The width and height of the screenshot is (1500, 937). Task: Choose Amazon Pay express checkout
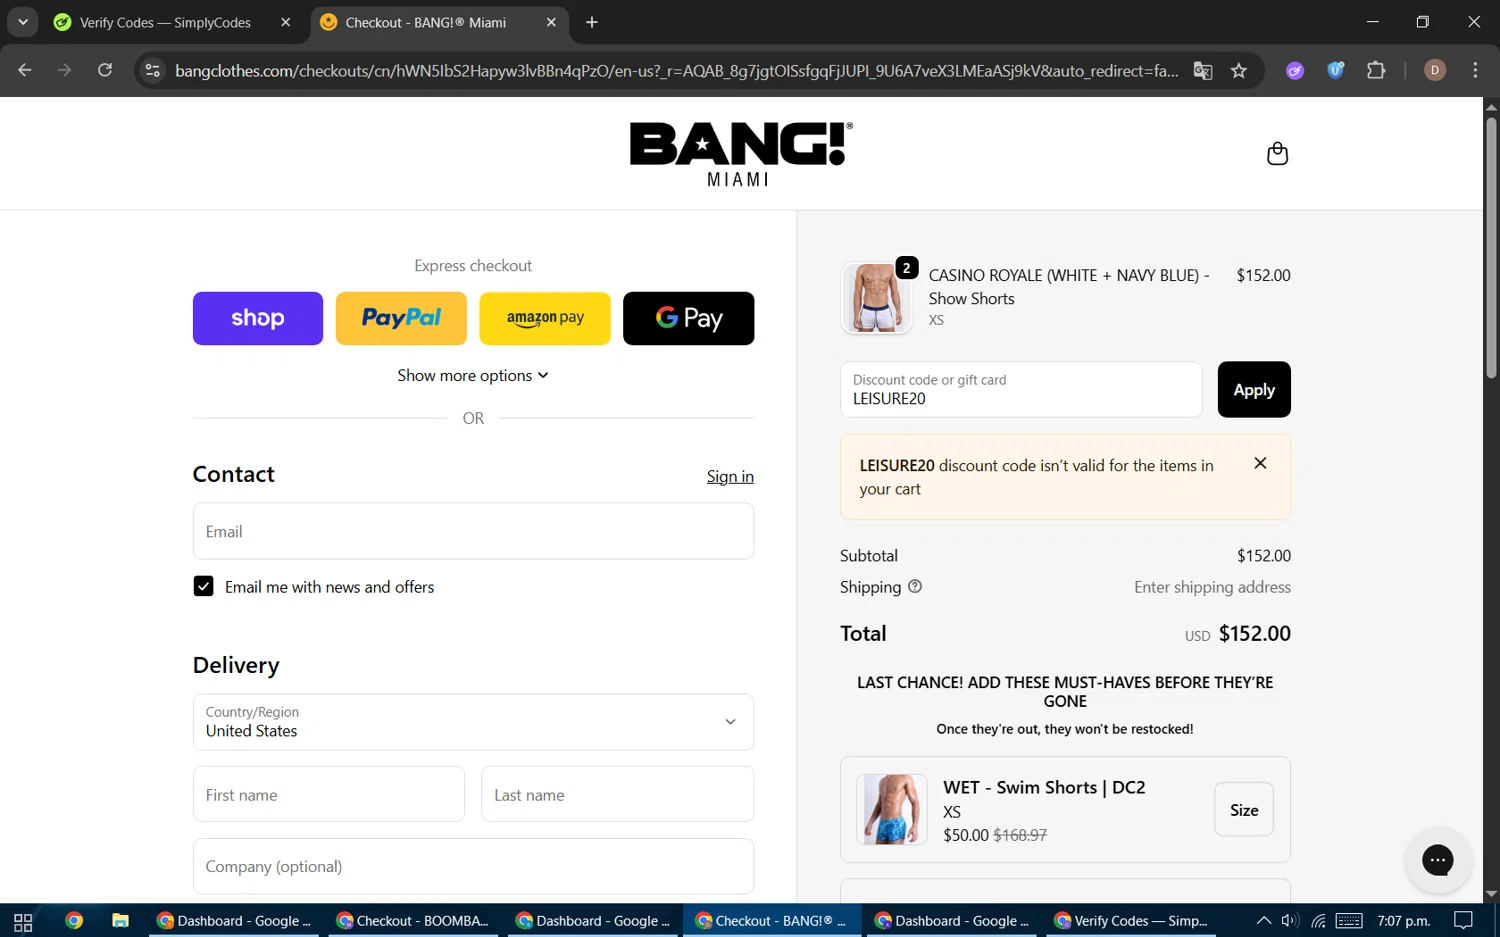(545, 318)
